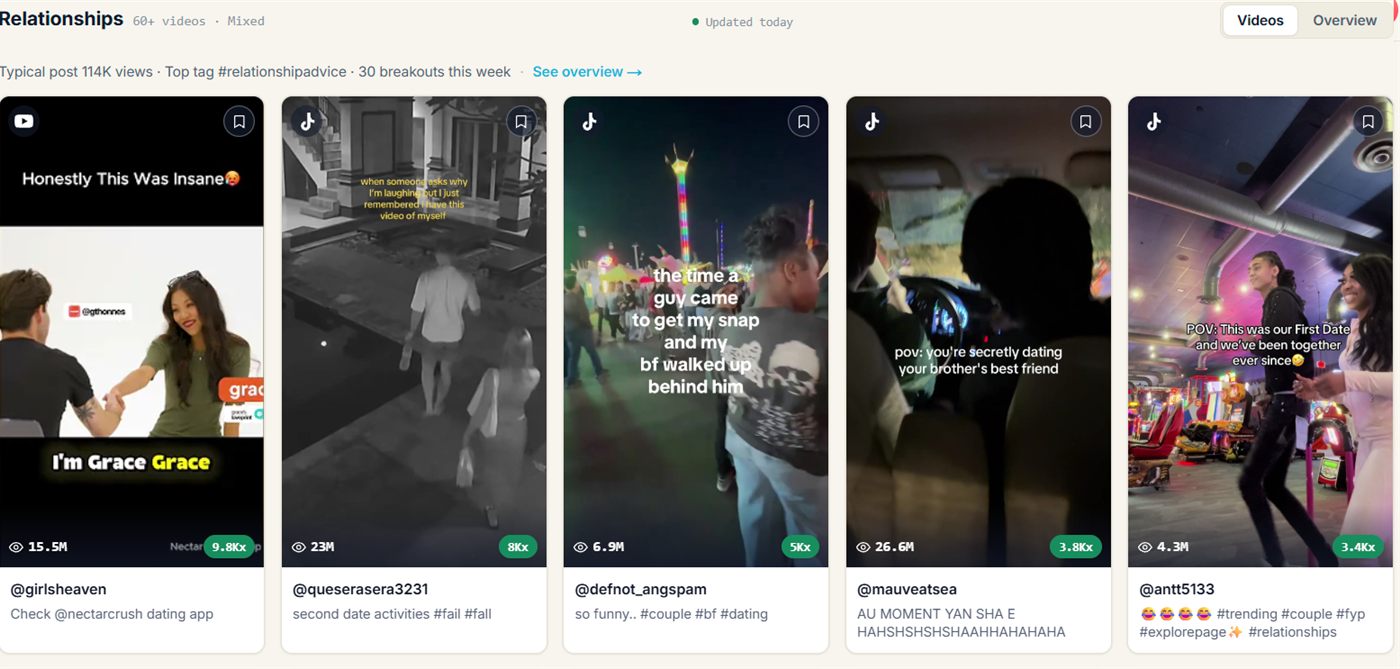Click eye views icon showing 15.5M
The image size is (1400, 669).
click(16, 547)
